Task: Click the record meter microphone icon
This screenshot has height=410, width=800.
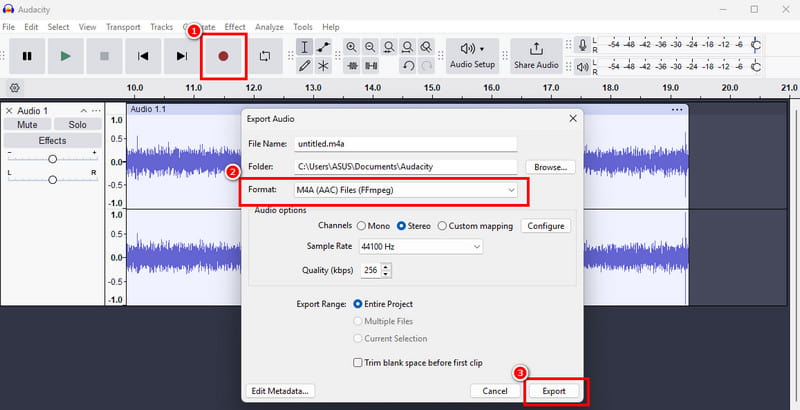Action: click(x=582, y=45)
